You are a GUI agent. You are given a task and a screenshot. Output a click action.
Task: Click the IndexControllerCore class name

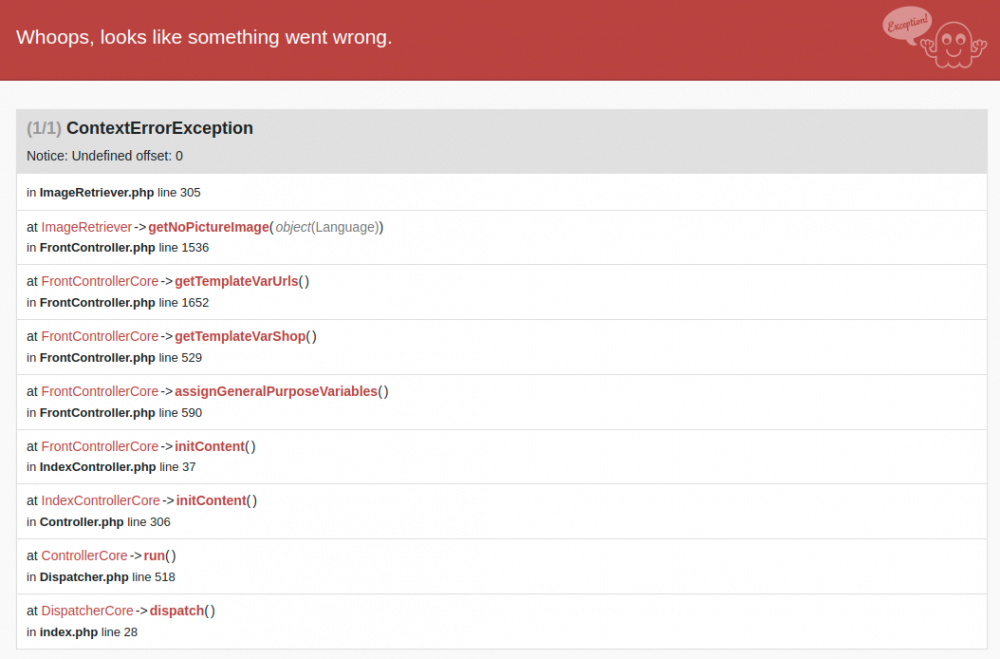coord(100,500)
